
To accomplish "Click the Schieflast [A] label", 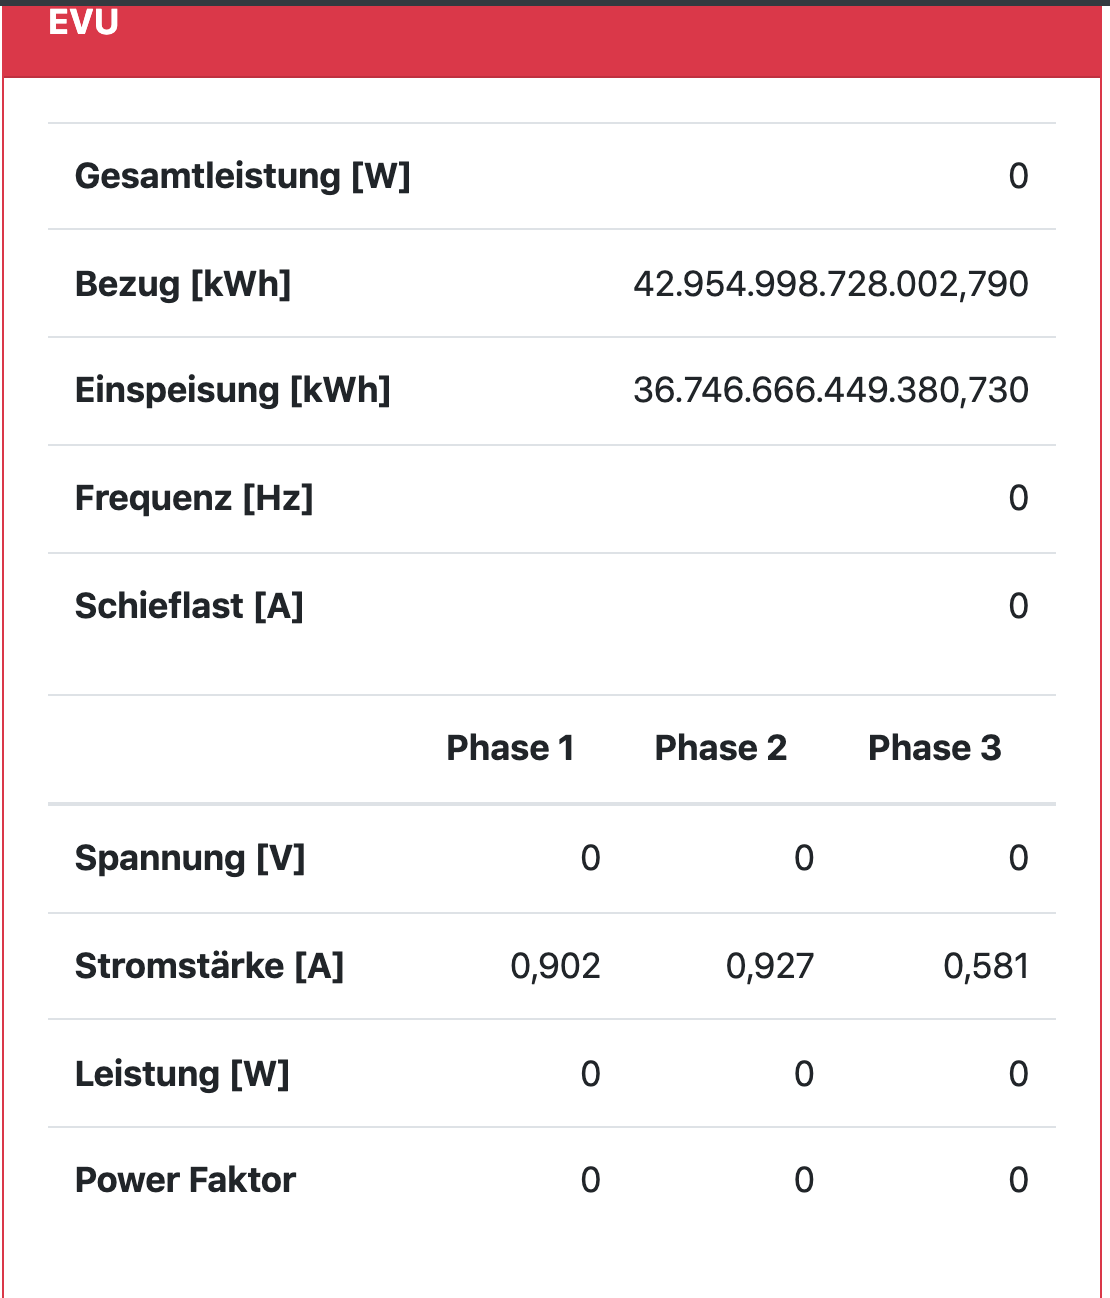I will click(x=189, y=606).
